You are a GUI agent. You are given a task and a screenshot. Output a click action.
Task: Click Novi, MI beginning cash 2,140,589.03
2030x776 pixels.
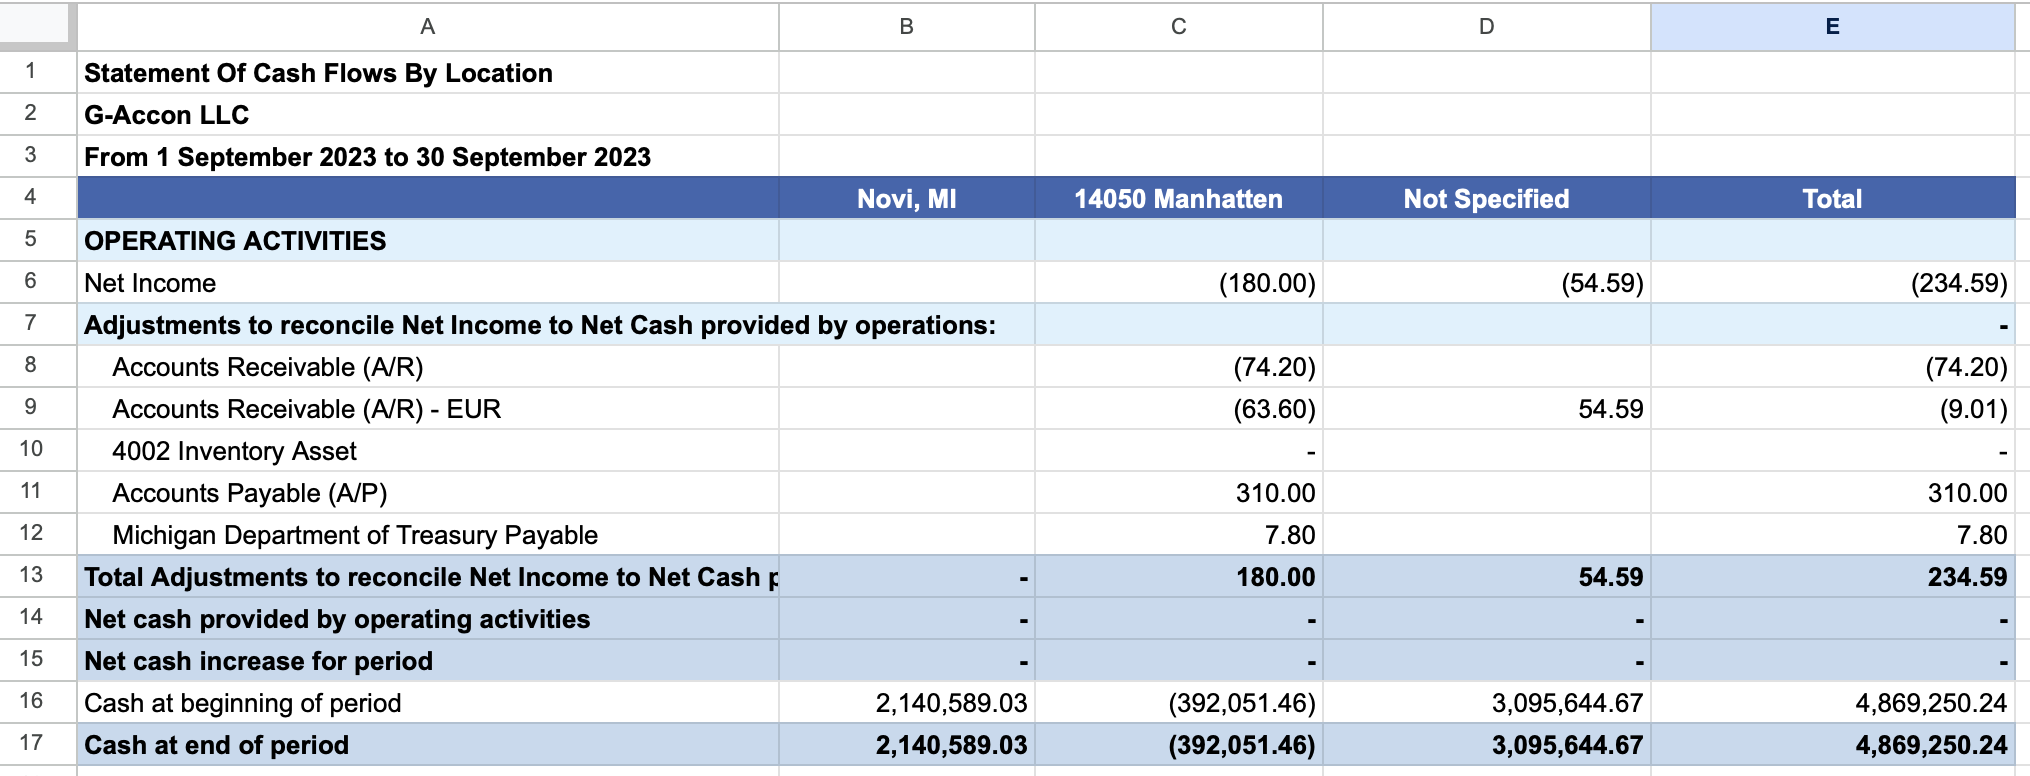tap(907, 702)
